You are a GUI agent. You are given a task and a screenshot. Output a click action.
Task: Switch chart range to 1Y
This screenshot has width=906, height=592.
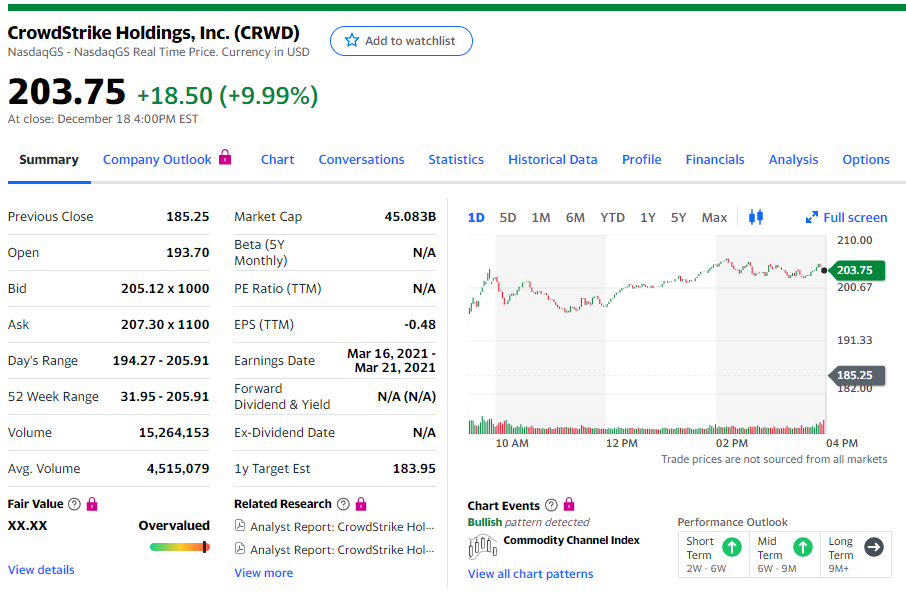648,217
